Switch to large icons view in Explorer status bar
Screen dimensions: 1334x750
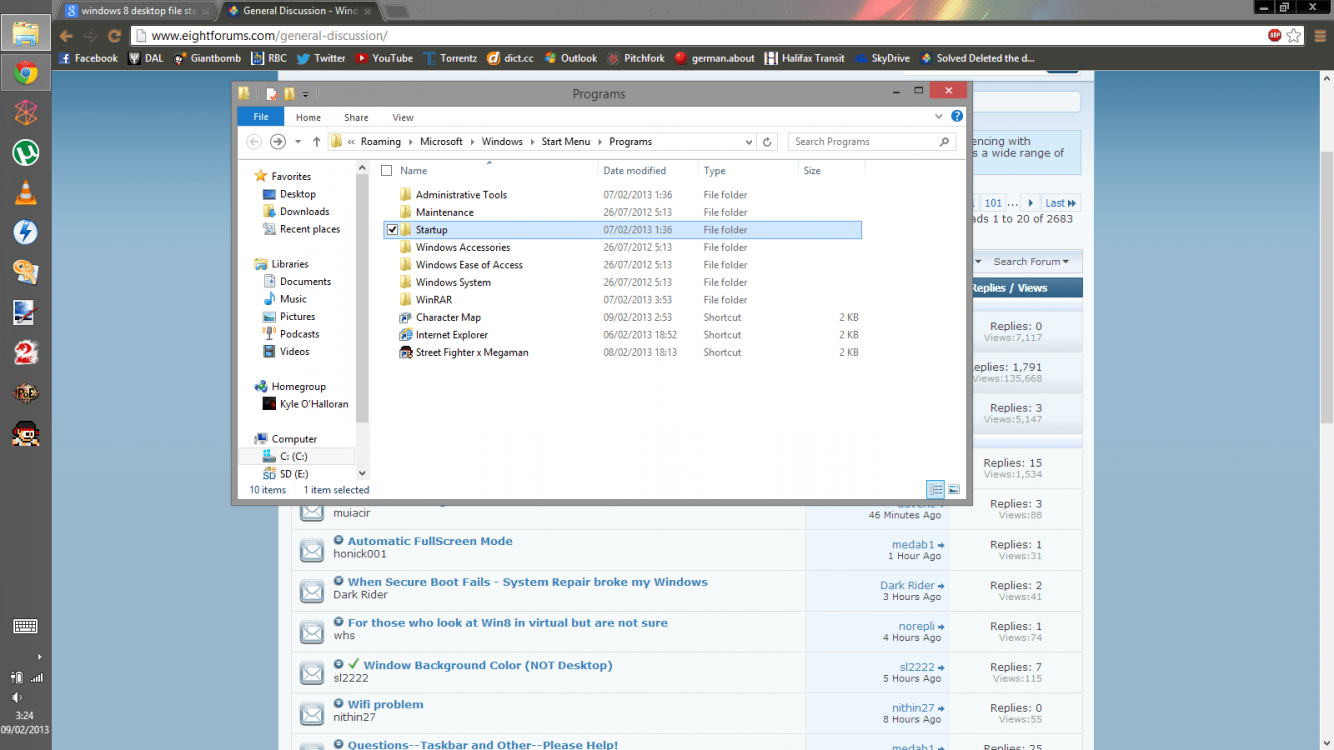pyautogui.click(x=954, y=489)
